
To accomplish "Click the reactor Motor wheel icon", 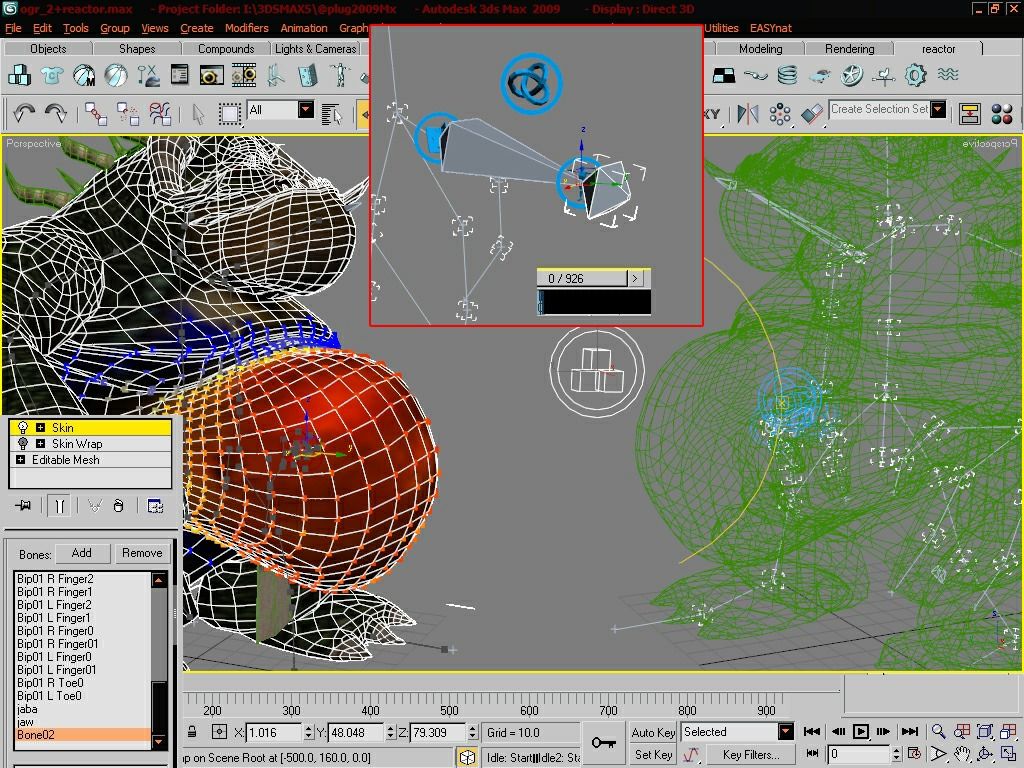I will tap(852, 76).
